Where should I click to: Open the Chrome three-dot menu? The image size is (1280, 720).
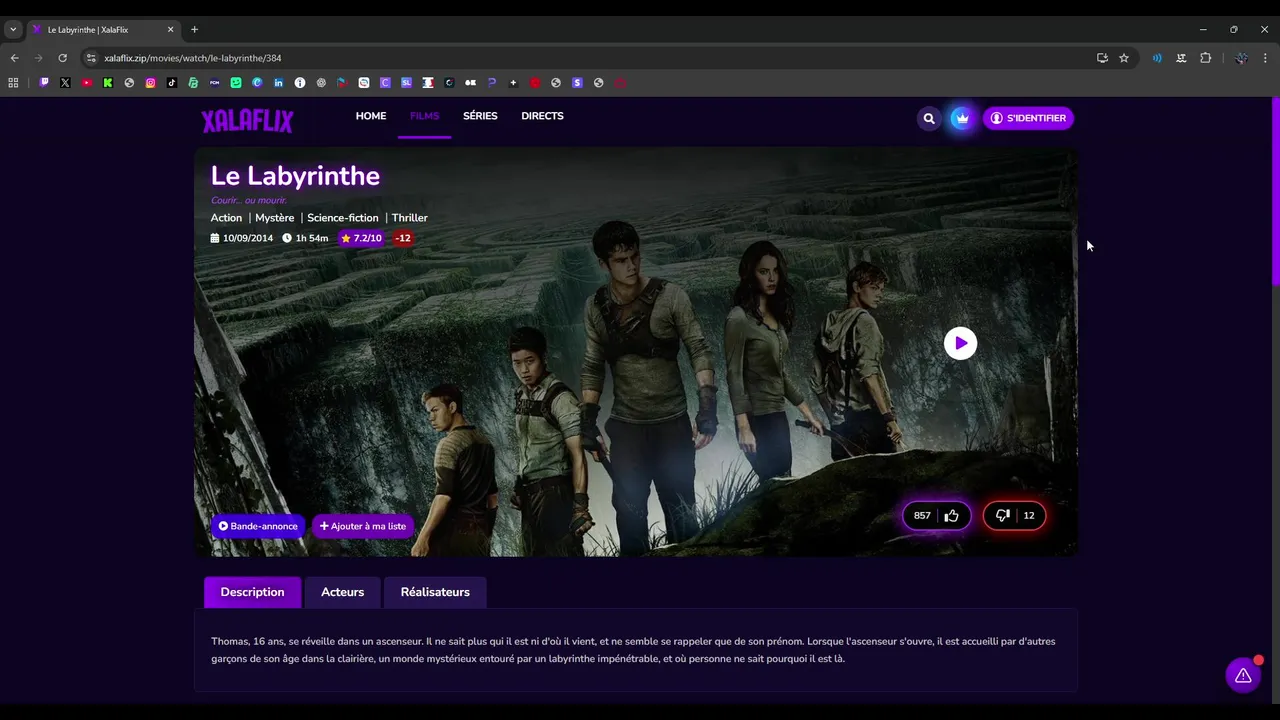point(1265,58)
